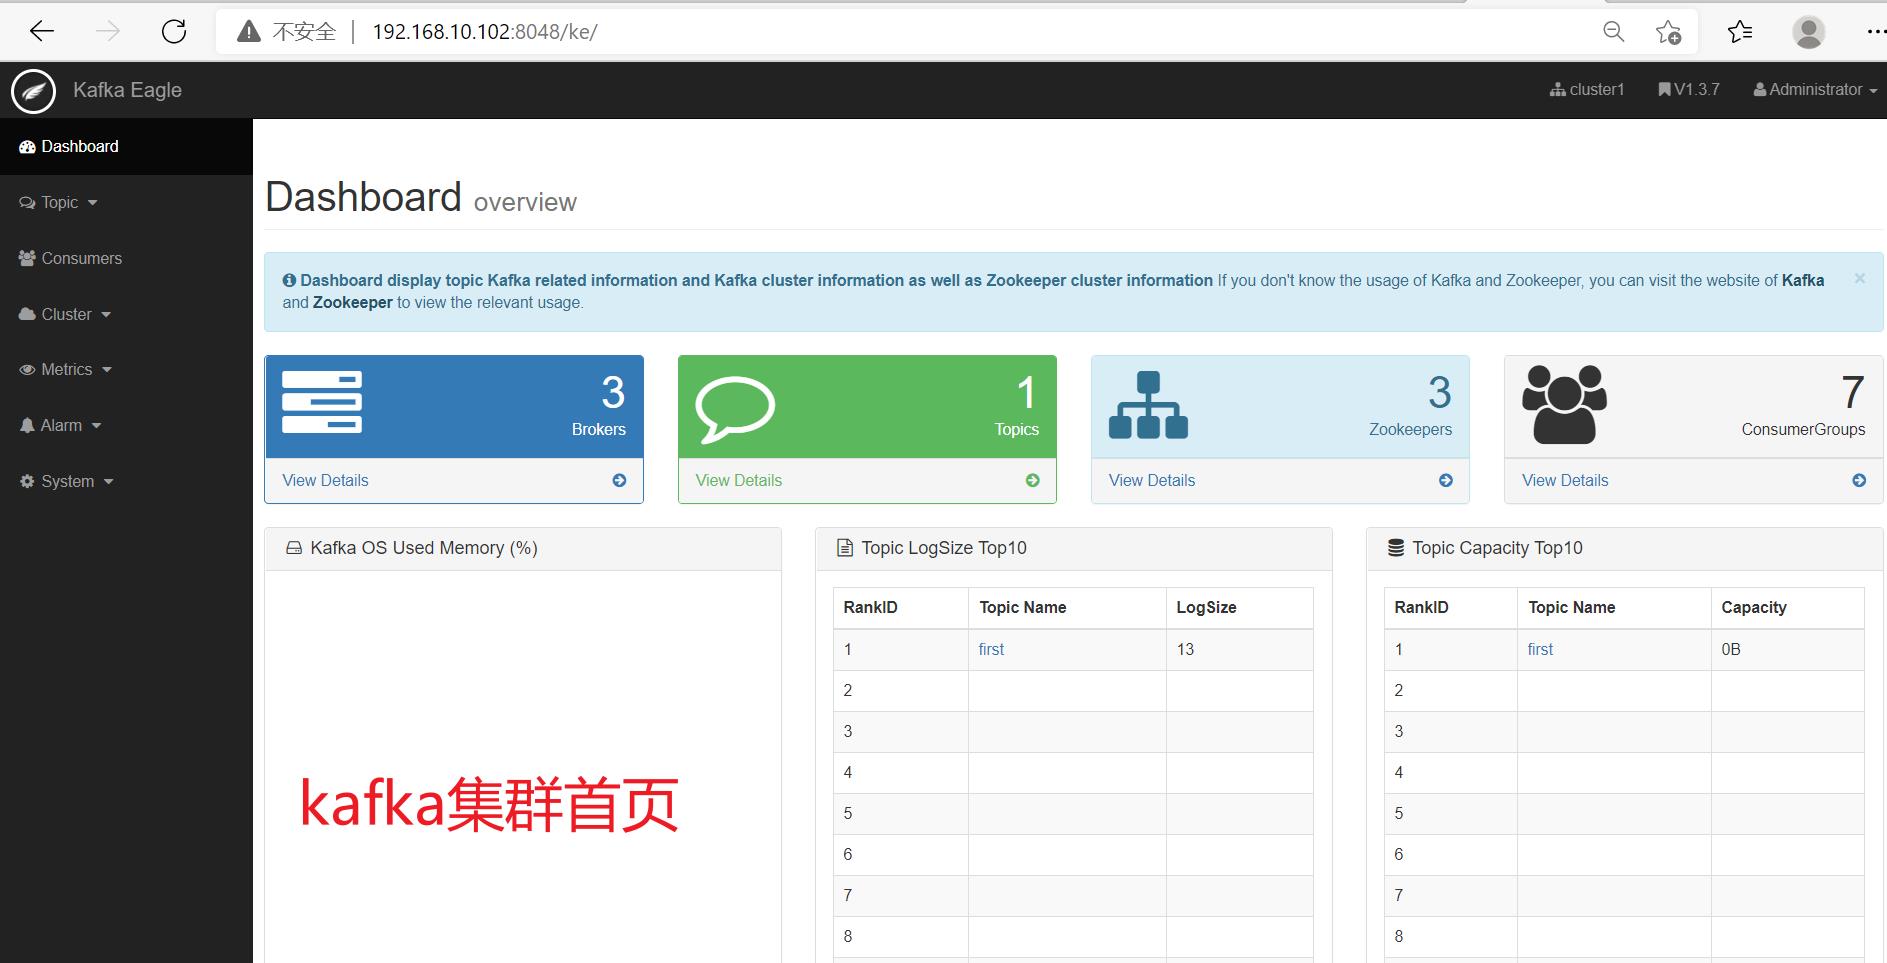The image size is (1887, 963).
Task: Click the cluster1 navbar item
Action: tap(1587, 90)
